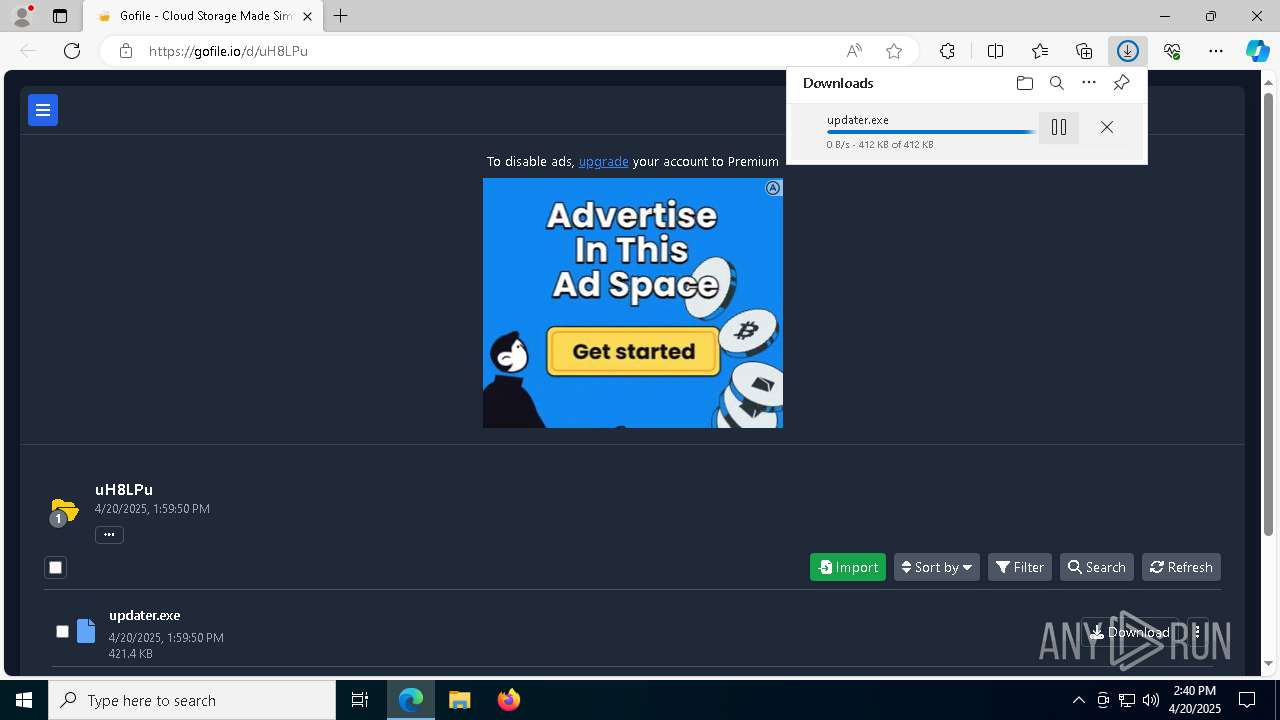This screenshot has width=1280, height=720.
Task: Check the updater.exe file checkbox
Action: point(62,631)
